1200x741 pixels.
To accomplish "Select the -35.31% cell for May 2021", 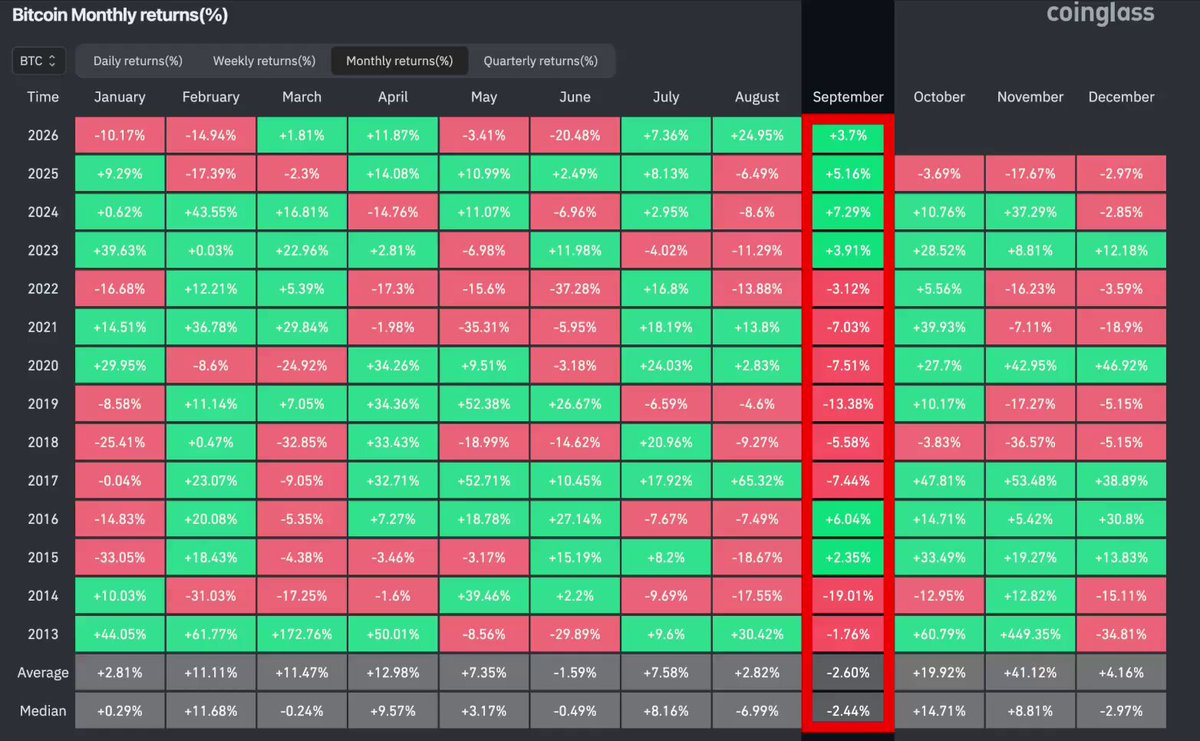I will tap(484, 327).
